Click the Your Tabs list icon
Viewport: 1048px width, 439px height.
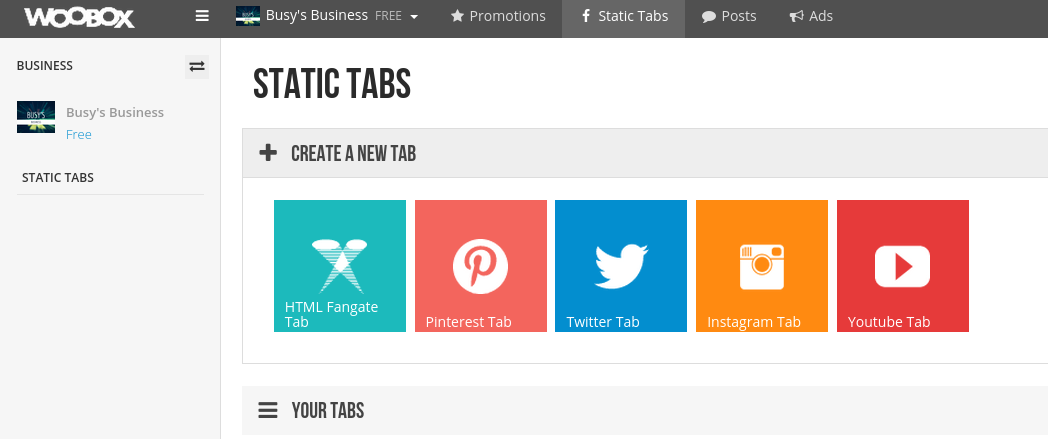click(268, 410)
